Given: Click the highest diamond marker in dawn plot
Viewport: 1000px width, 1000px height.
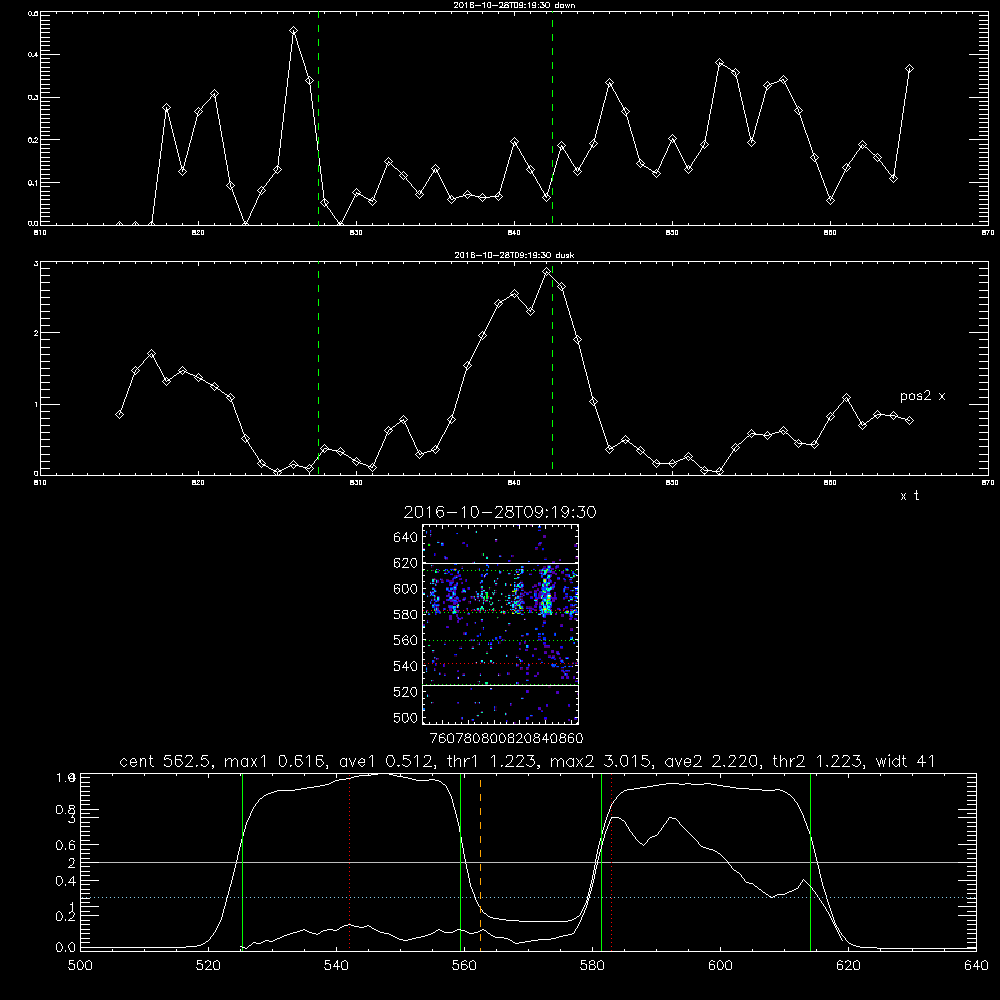Looking at the screenshot, I should pyautogui.click(x=293, y=31).
